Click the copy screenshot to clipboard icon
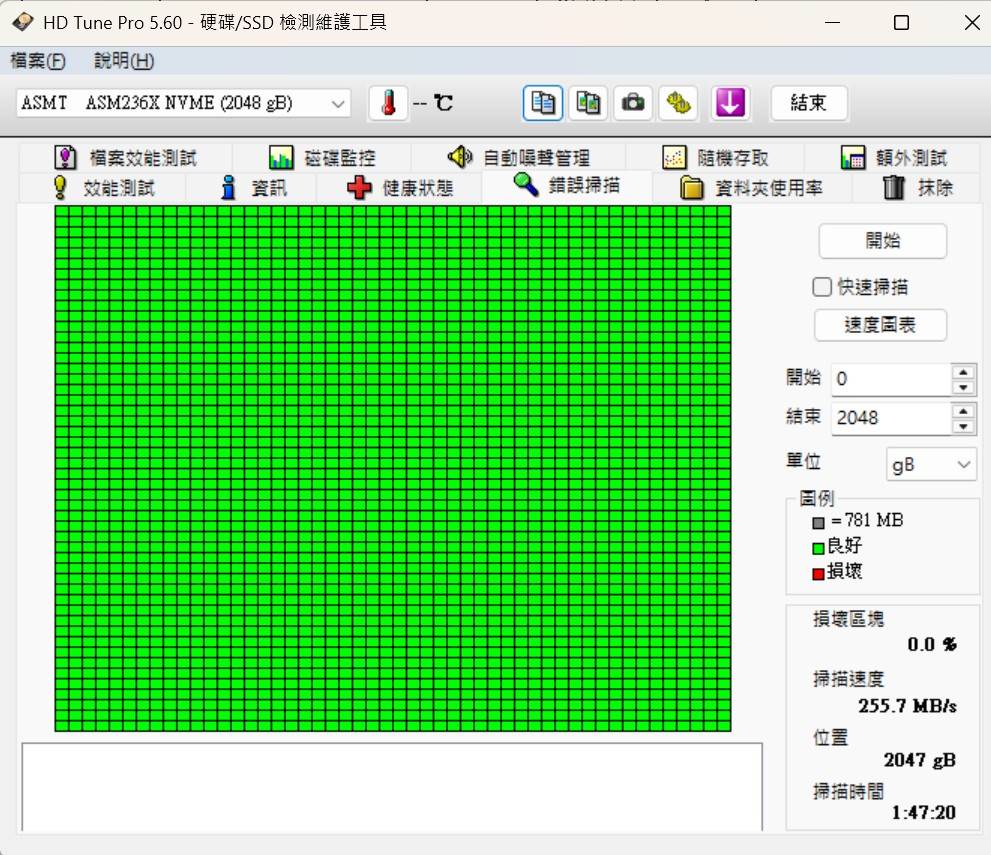The height and width of the screenshot is (855, 991). (588, 103)
